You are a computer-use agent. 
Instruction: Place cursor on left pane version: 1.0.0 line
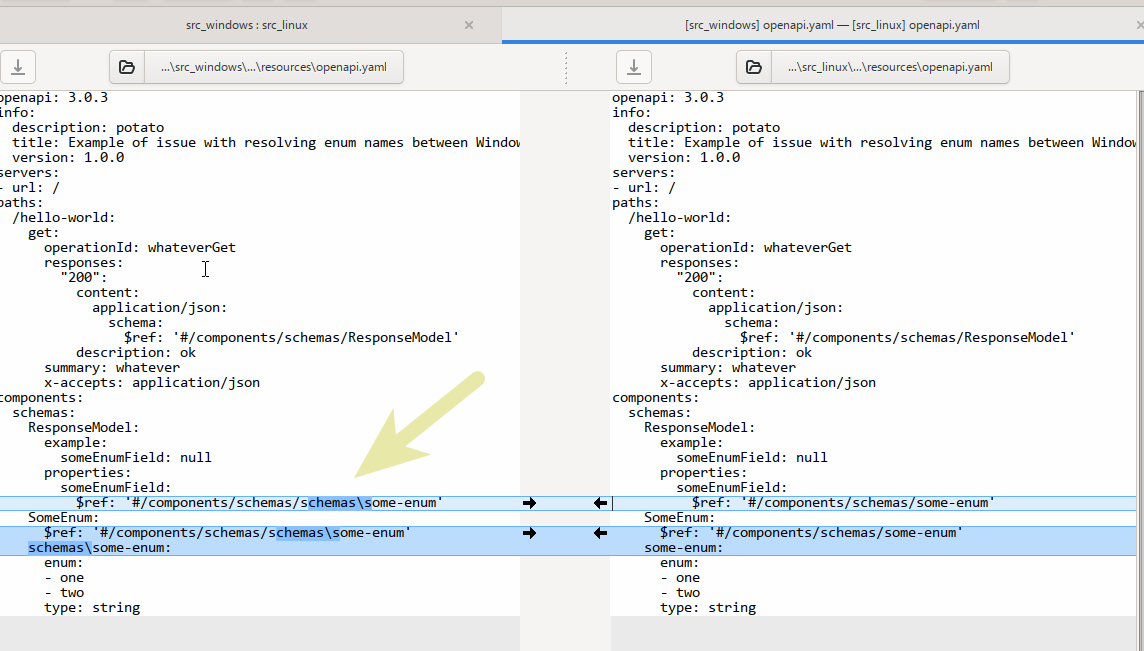point(82,158)
